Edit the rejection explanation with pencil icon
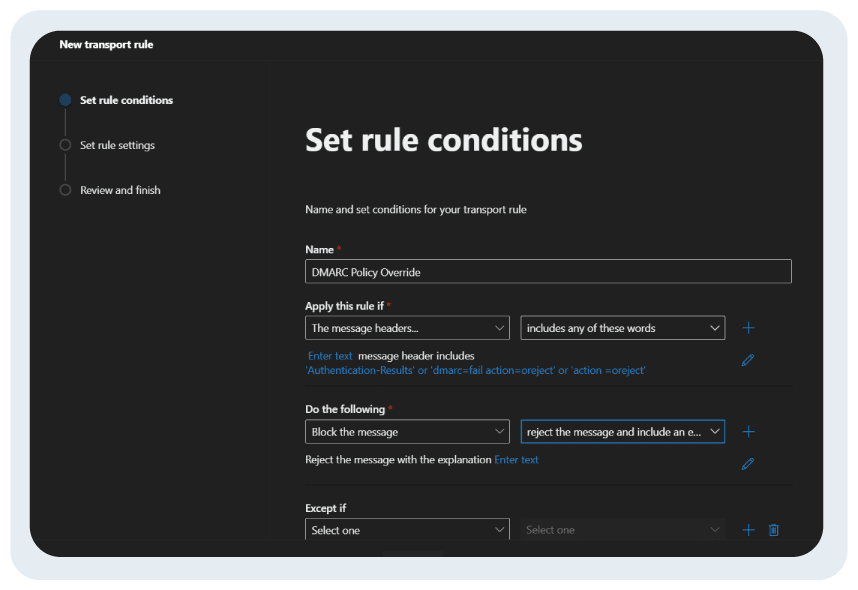The height and width of the screenshot is (590, 858). (x=747, y=464)
